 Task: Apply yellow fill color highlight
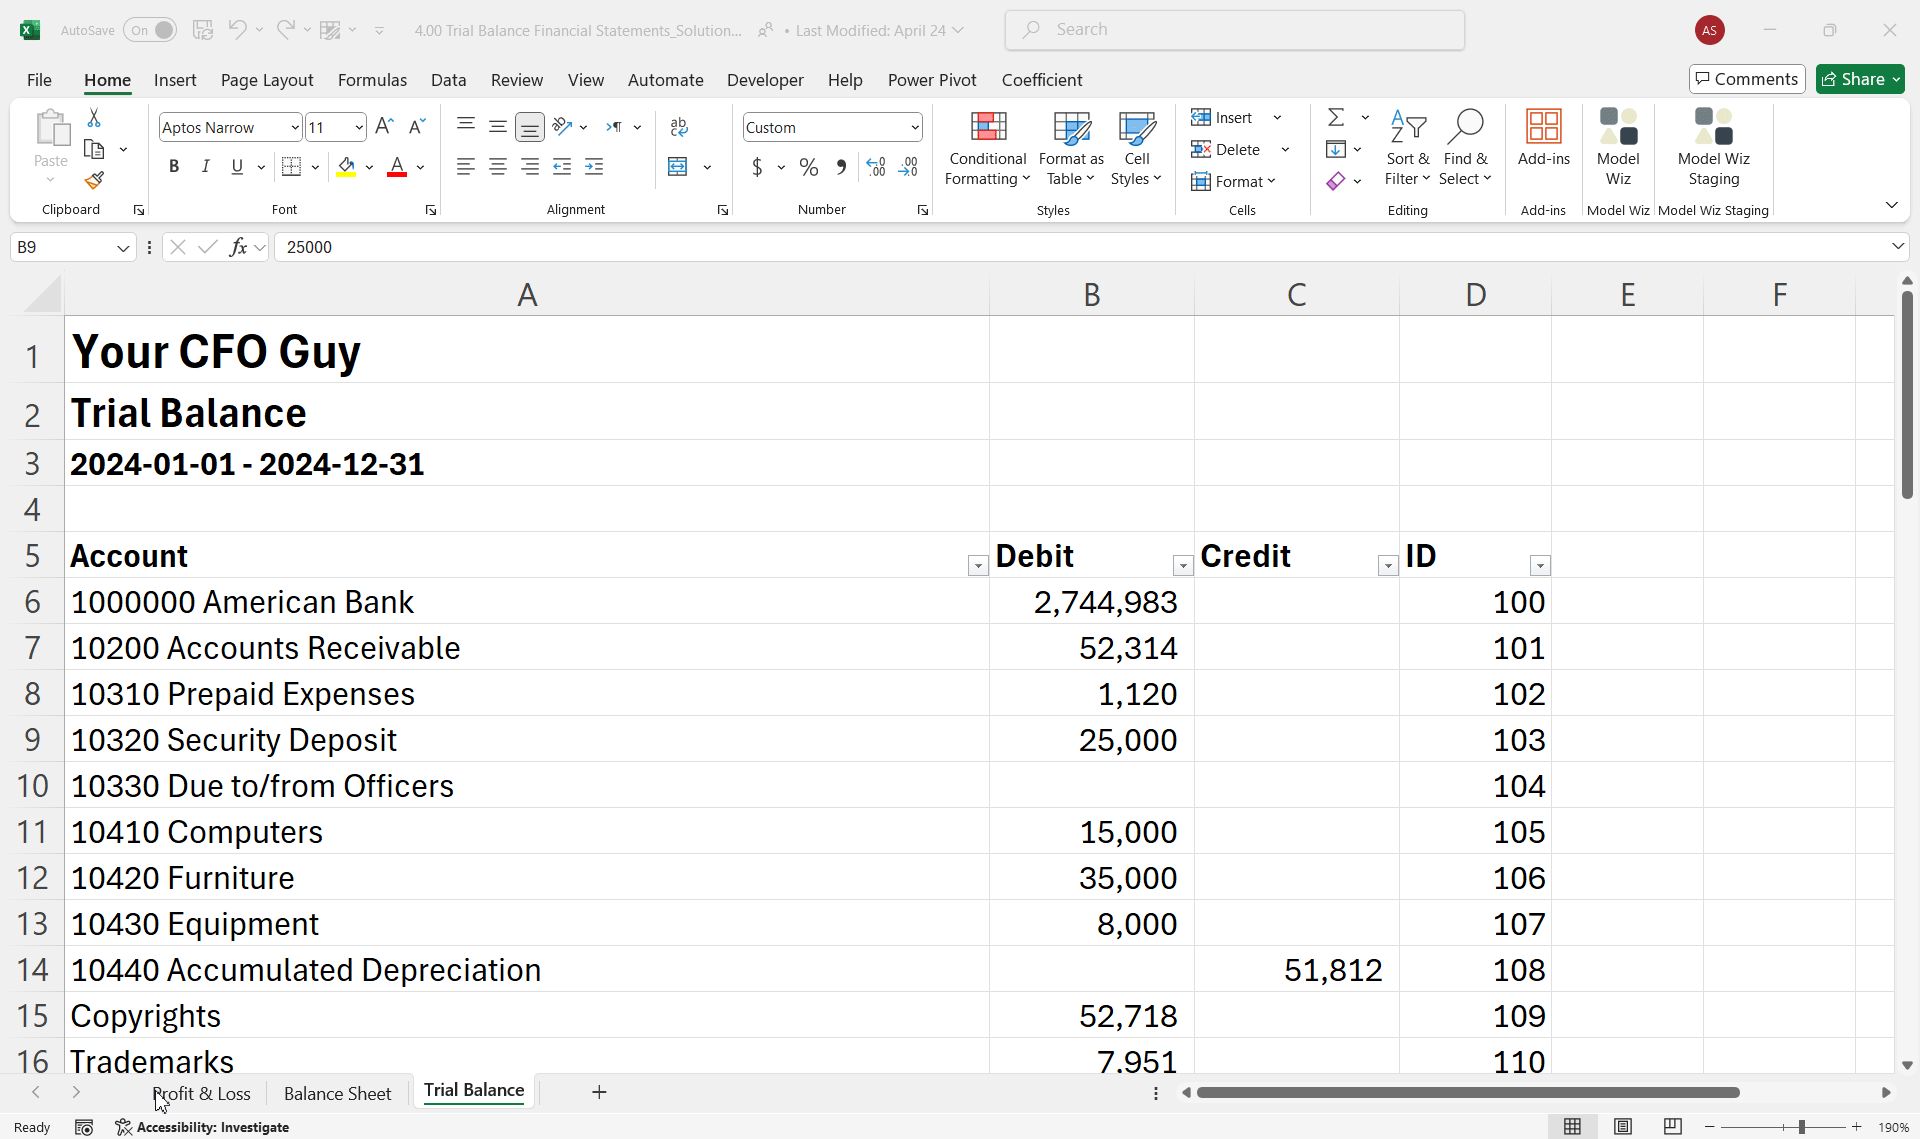[346, 167]
